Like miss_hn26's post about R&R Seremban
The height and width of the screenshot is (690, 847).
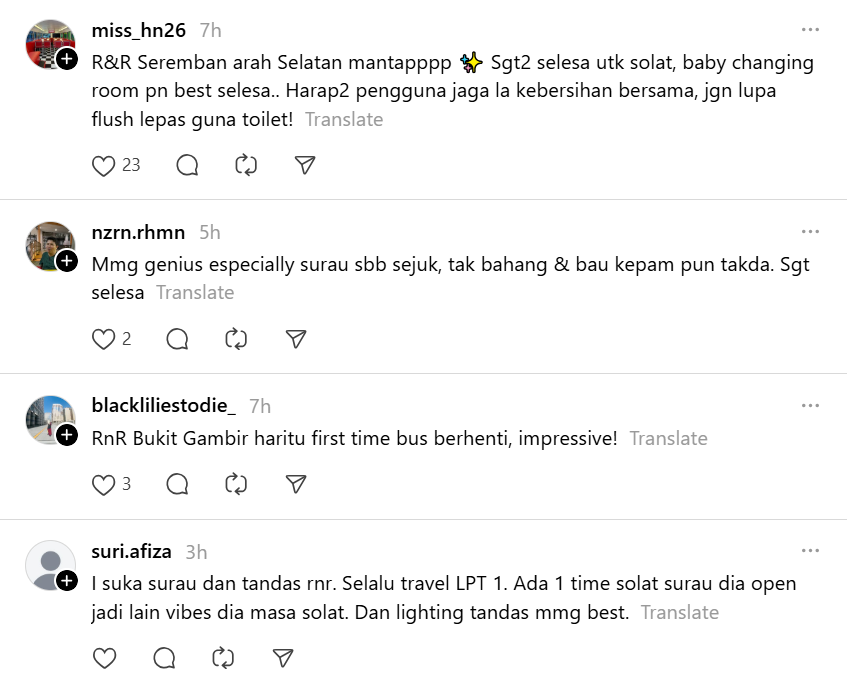tap(104, 166)
